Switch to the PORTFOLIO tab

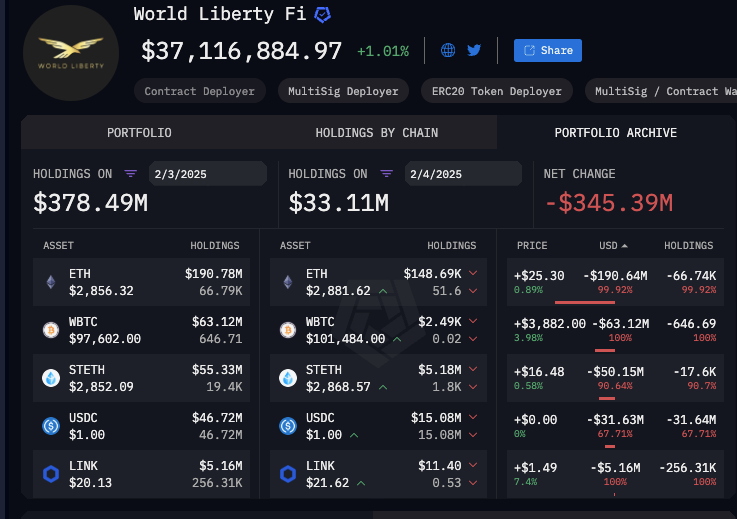tap(139, 133)
